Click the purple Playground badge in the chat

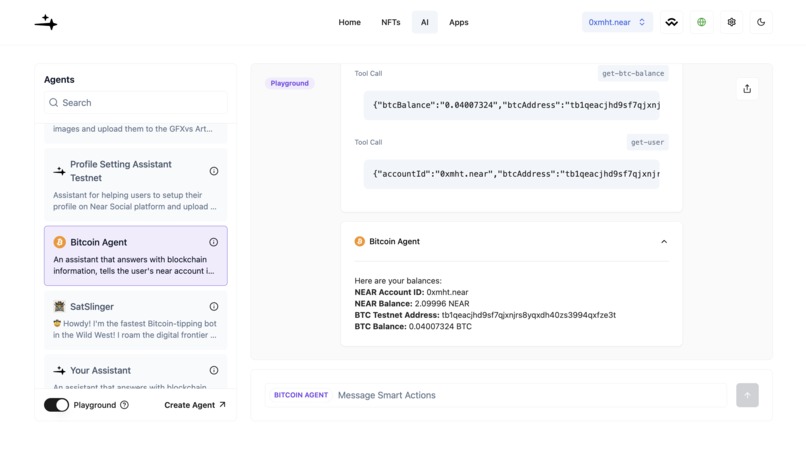click(289, 83)
